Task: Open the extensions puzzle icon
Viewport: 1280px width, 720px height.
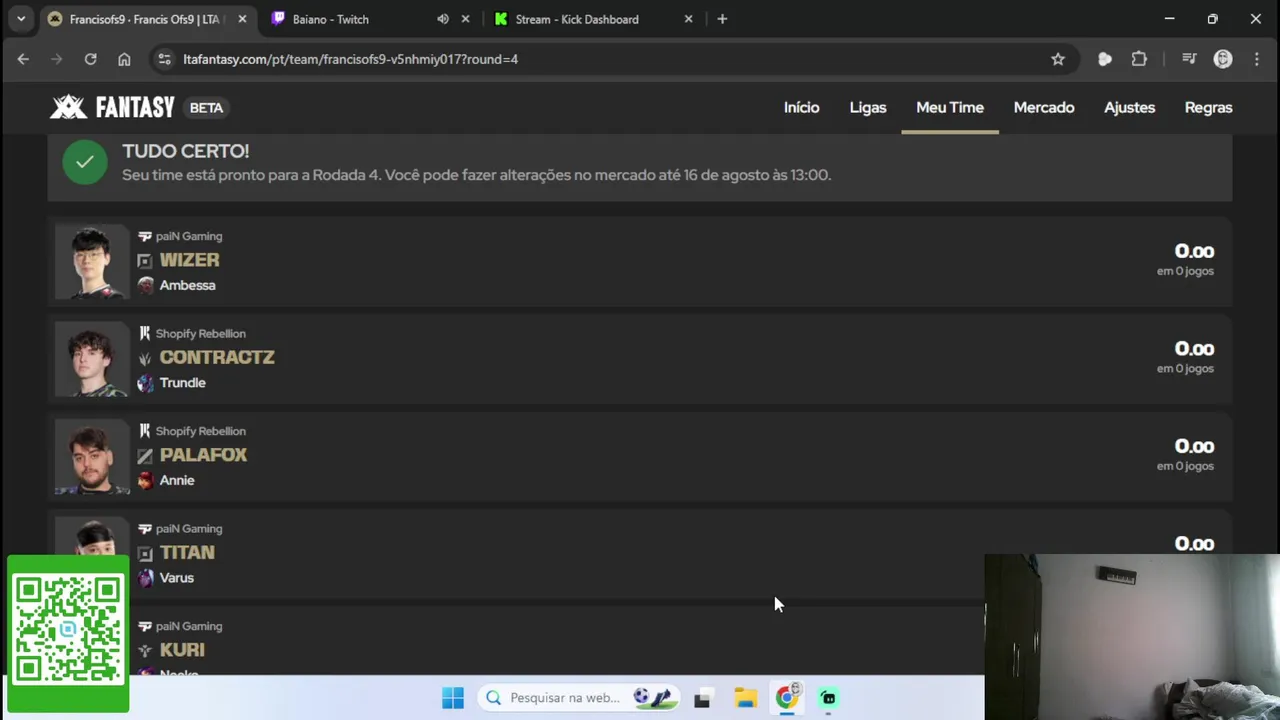Action: point(1139,59)
